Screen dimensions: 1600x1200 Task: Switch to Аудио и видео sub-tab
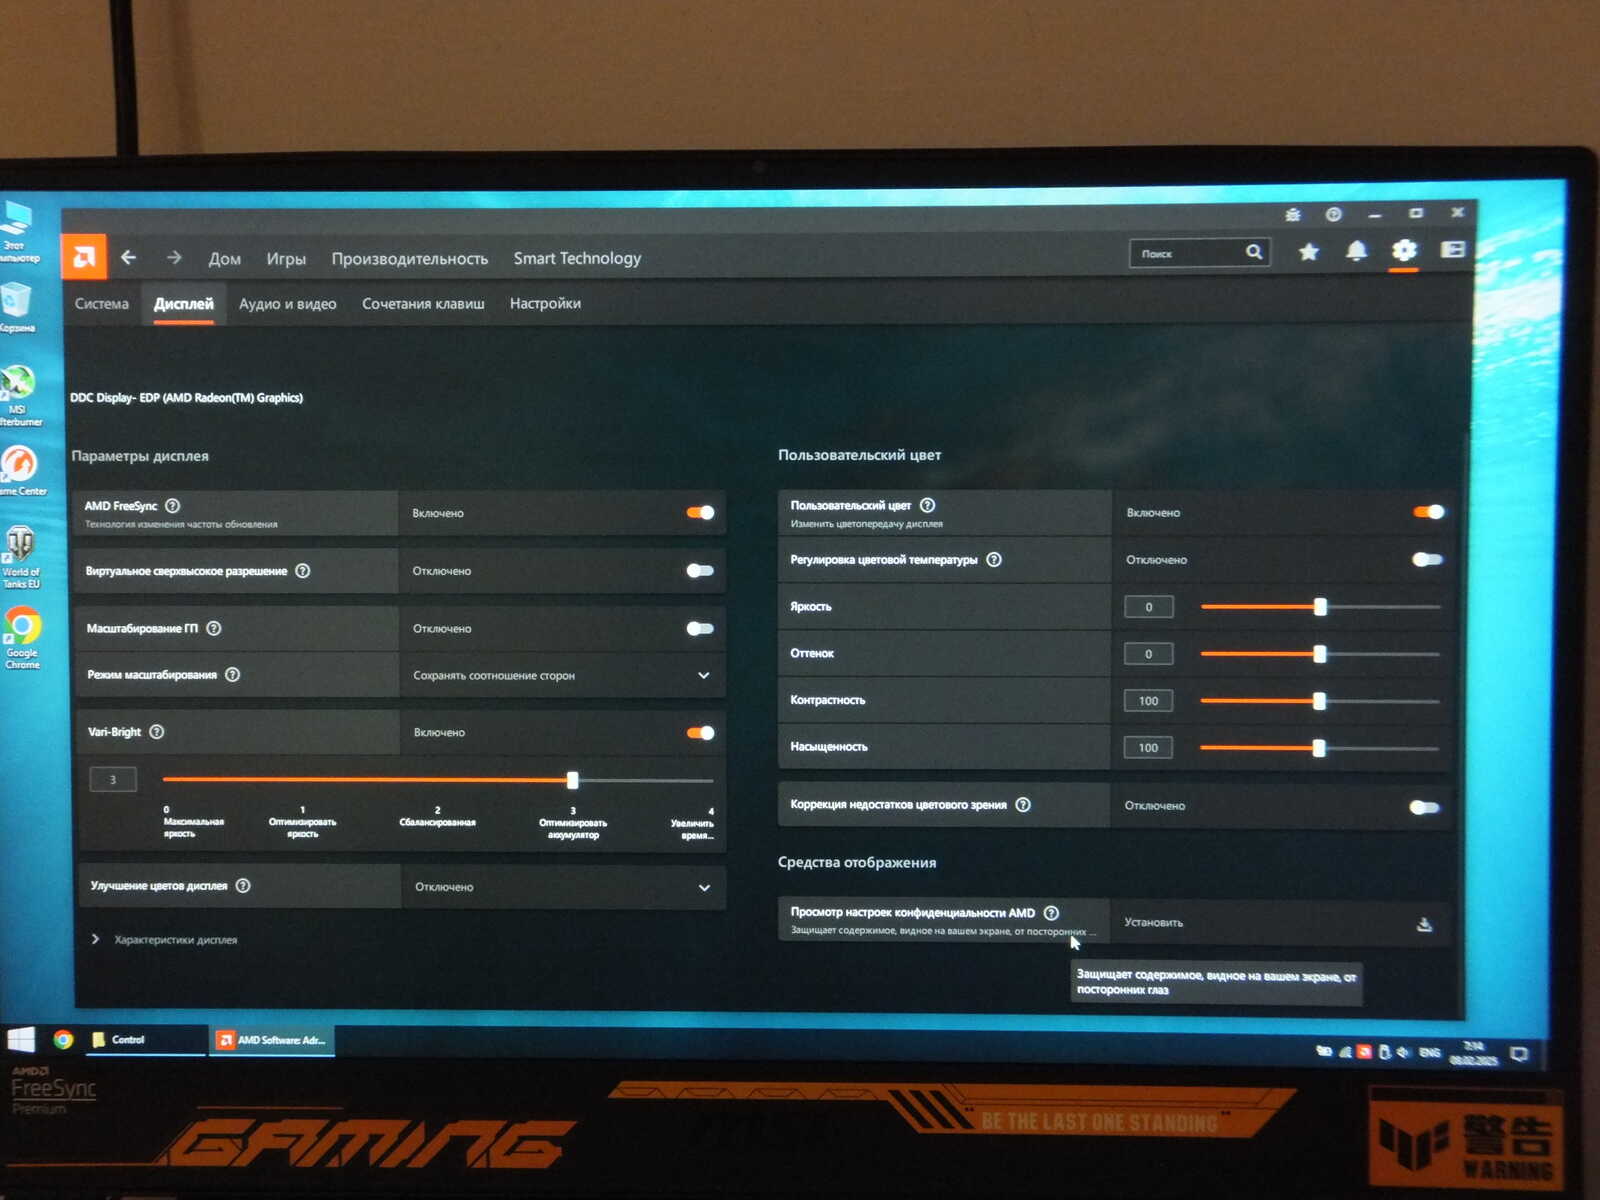[288, 304]
